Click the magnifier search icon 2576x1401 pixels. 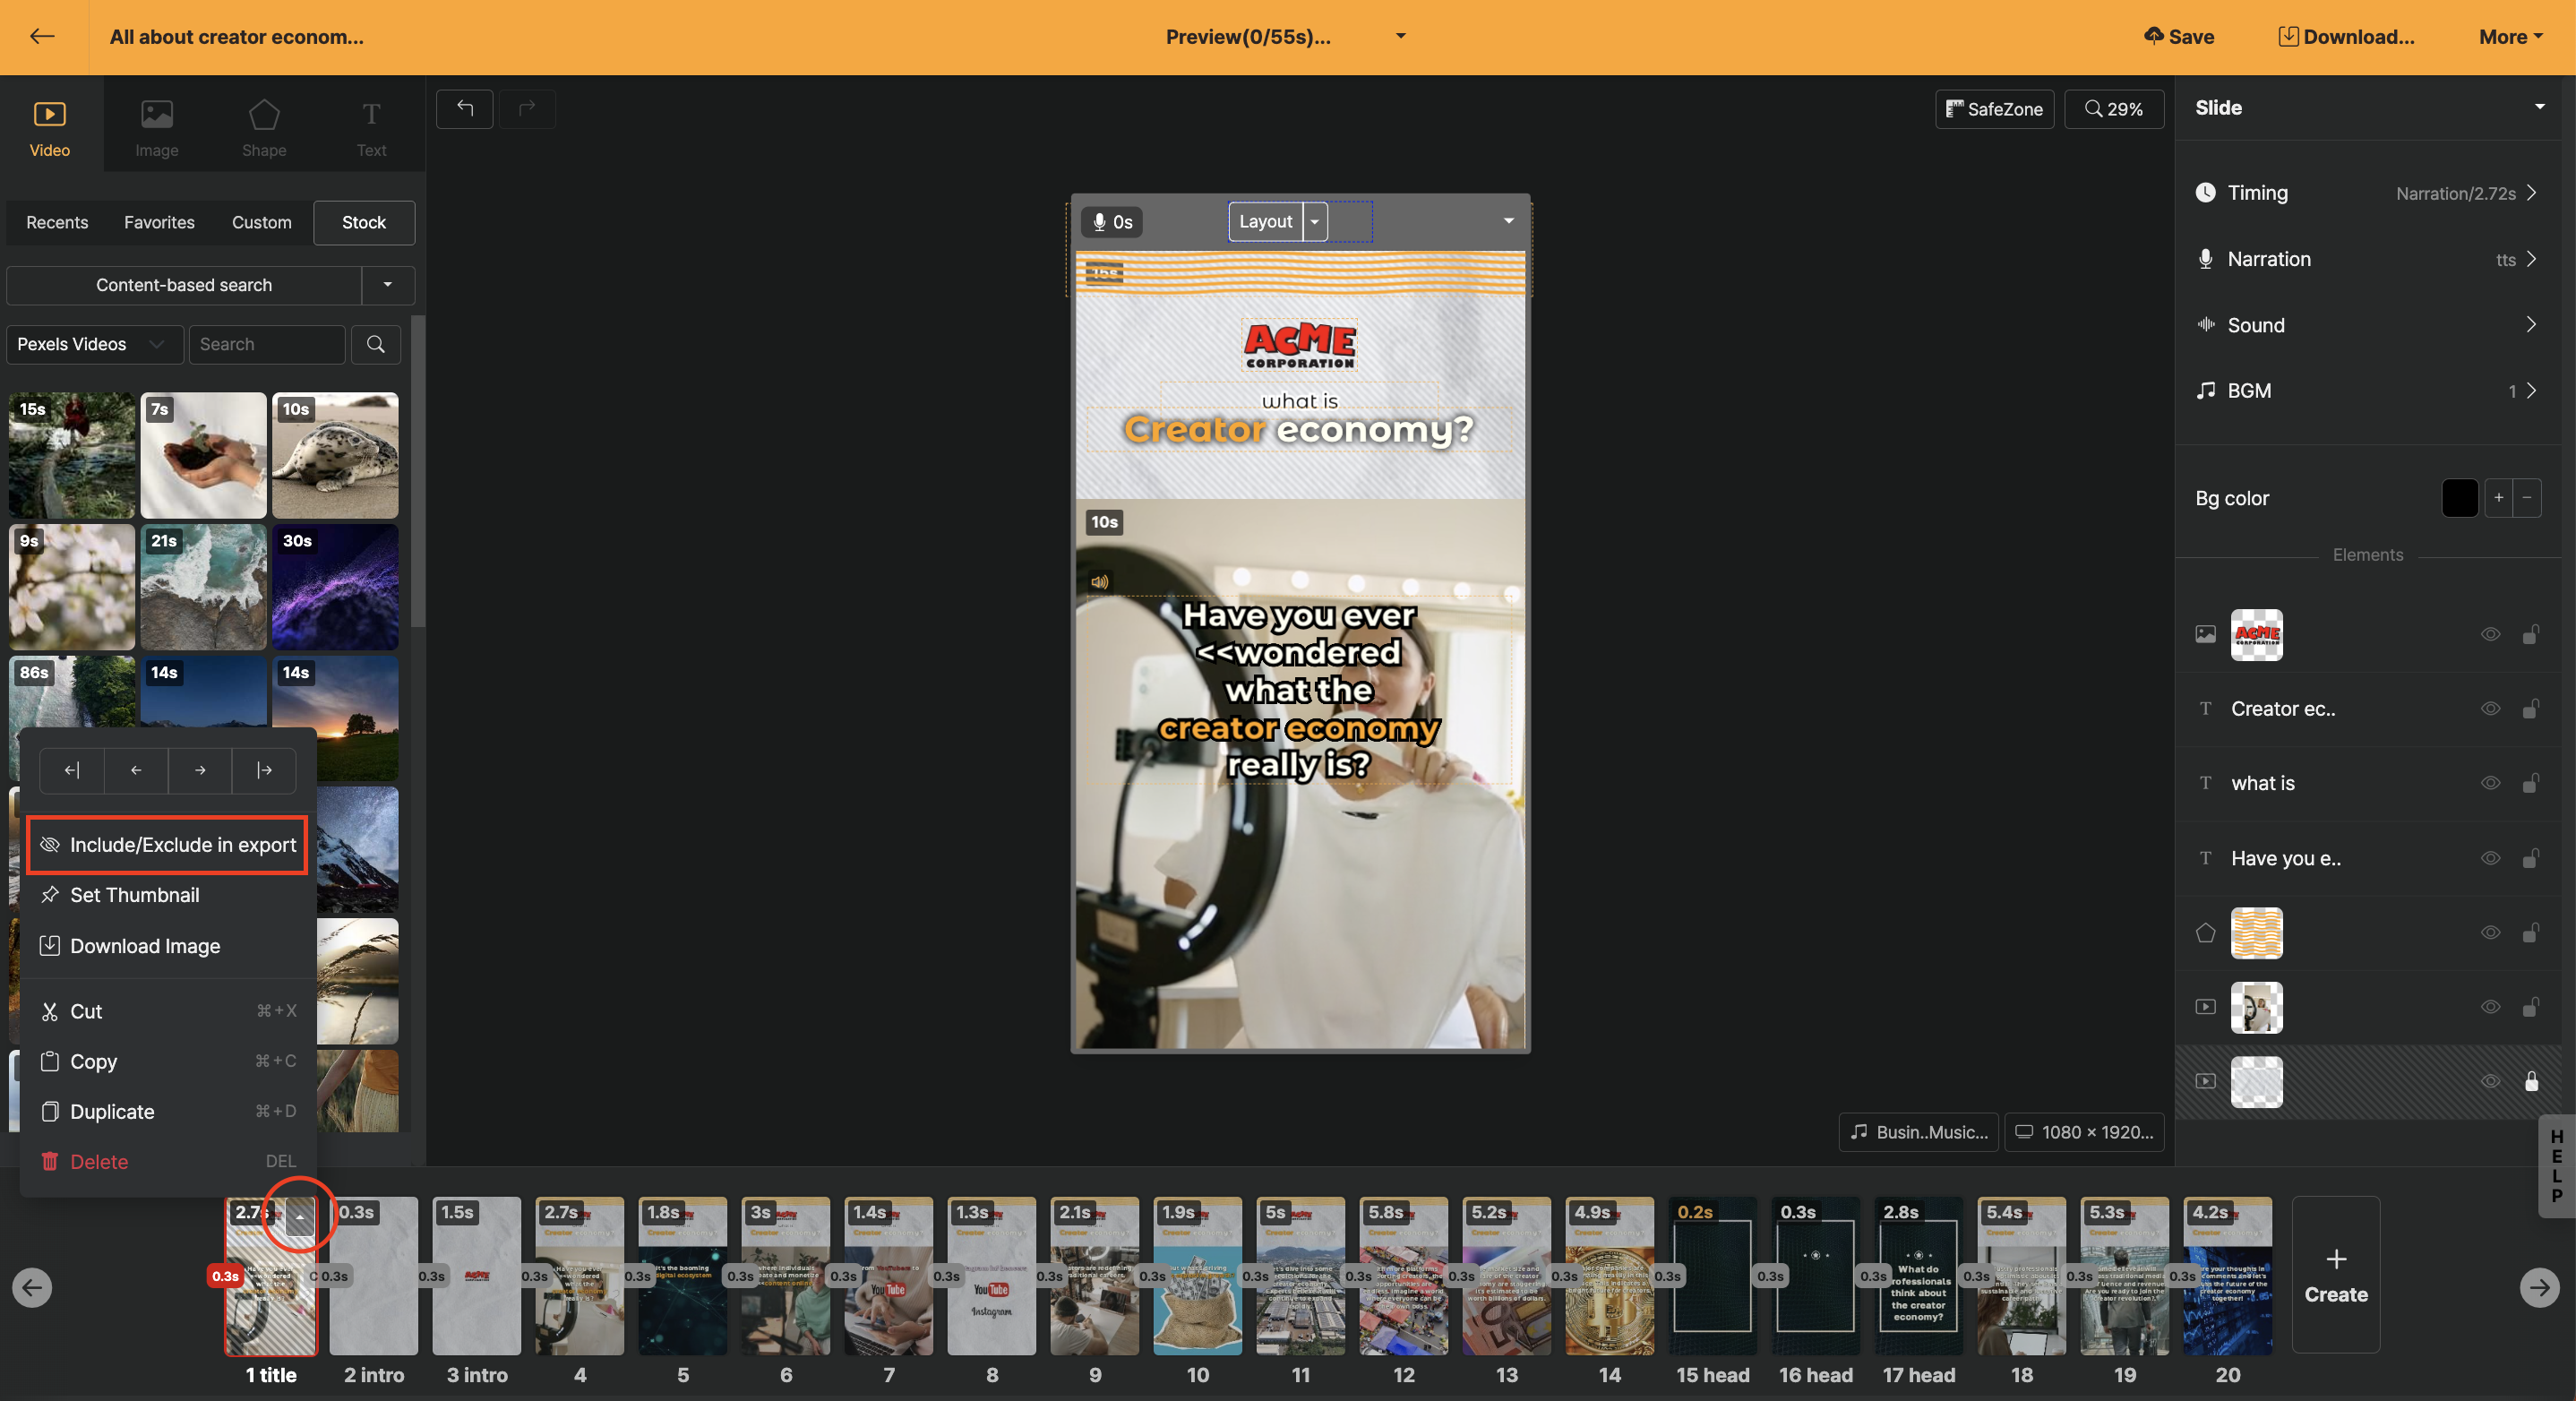pos(376,344)
